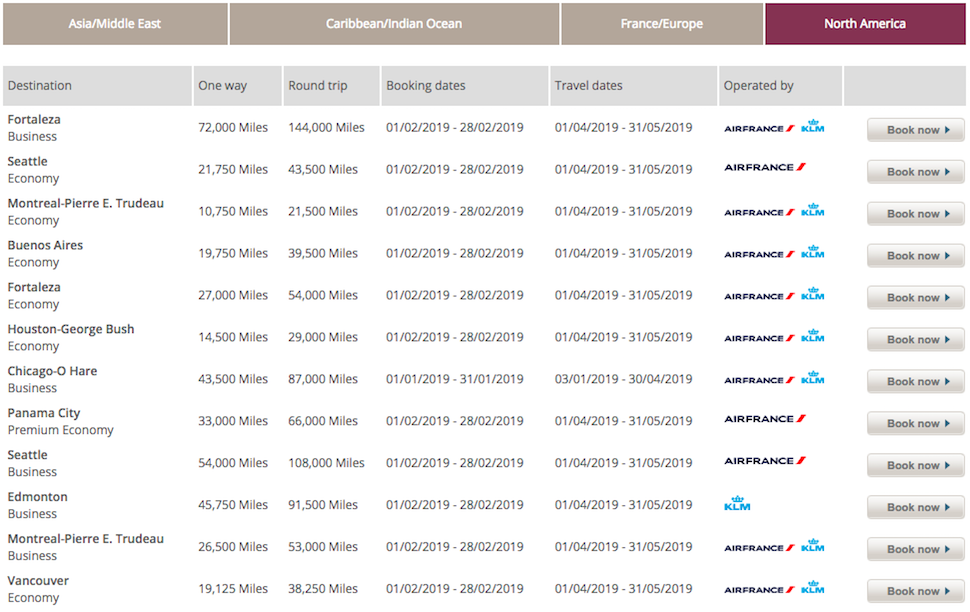This screenshot has height=612, width=970.
Task: Click the 19,125 Miles one-way fare
Action: 233,589
